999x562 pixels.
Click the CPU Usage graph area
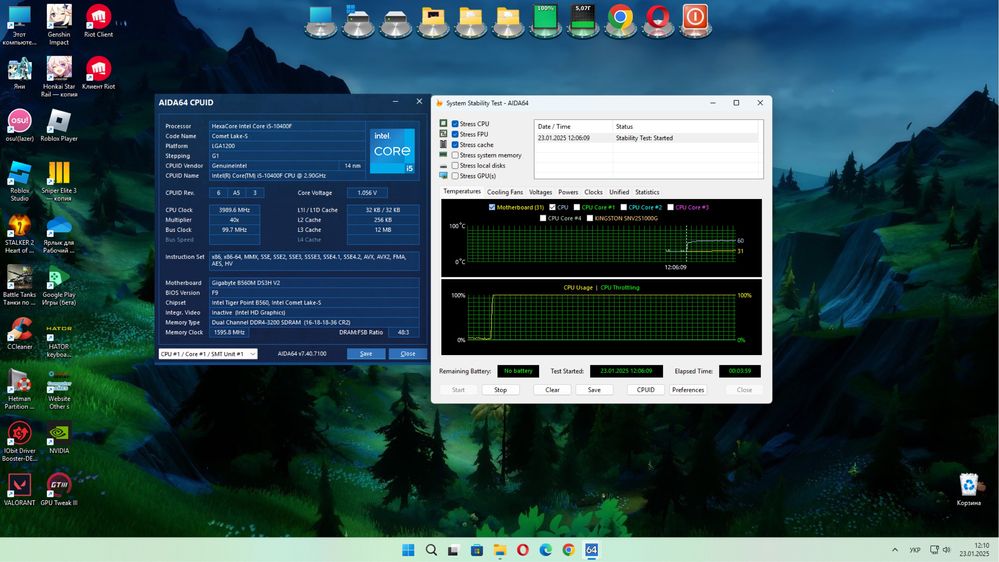coord(601,317)
